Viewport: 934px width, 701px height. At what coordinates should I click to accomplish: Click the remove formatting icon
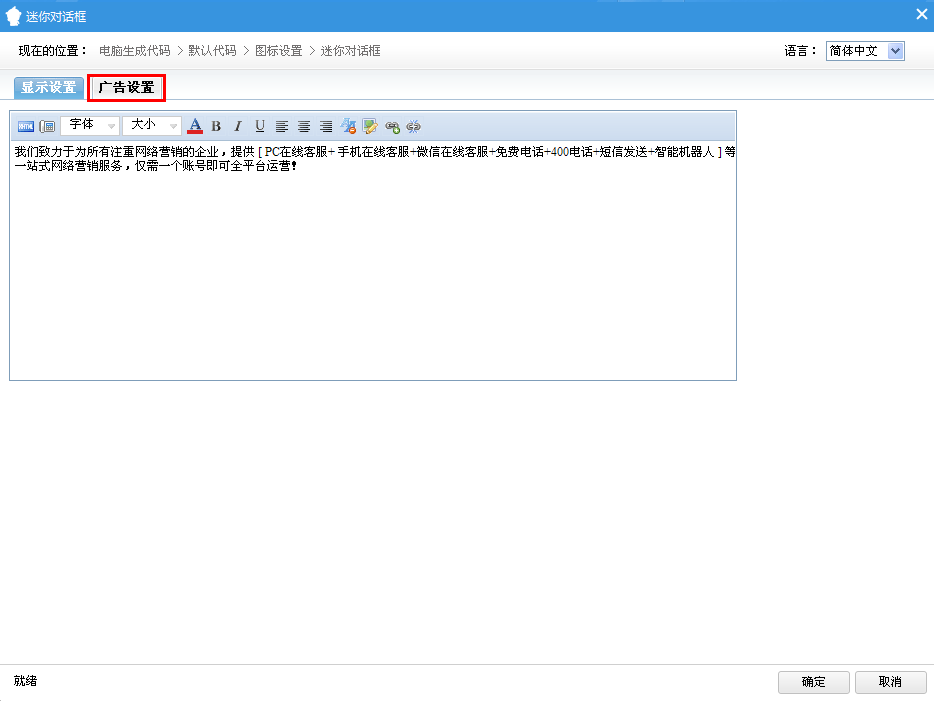coord(348,126)
